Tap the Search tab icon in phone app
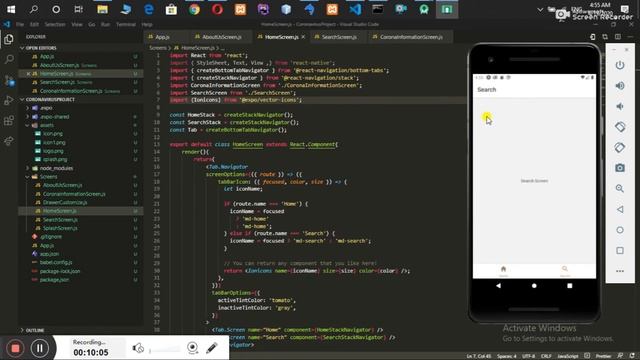Screen dimensions: 640x360 coord(565,269)
